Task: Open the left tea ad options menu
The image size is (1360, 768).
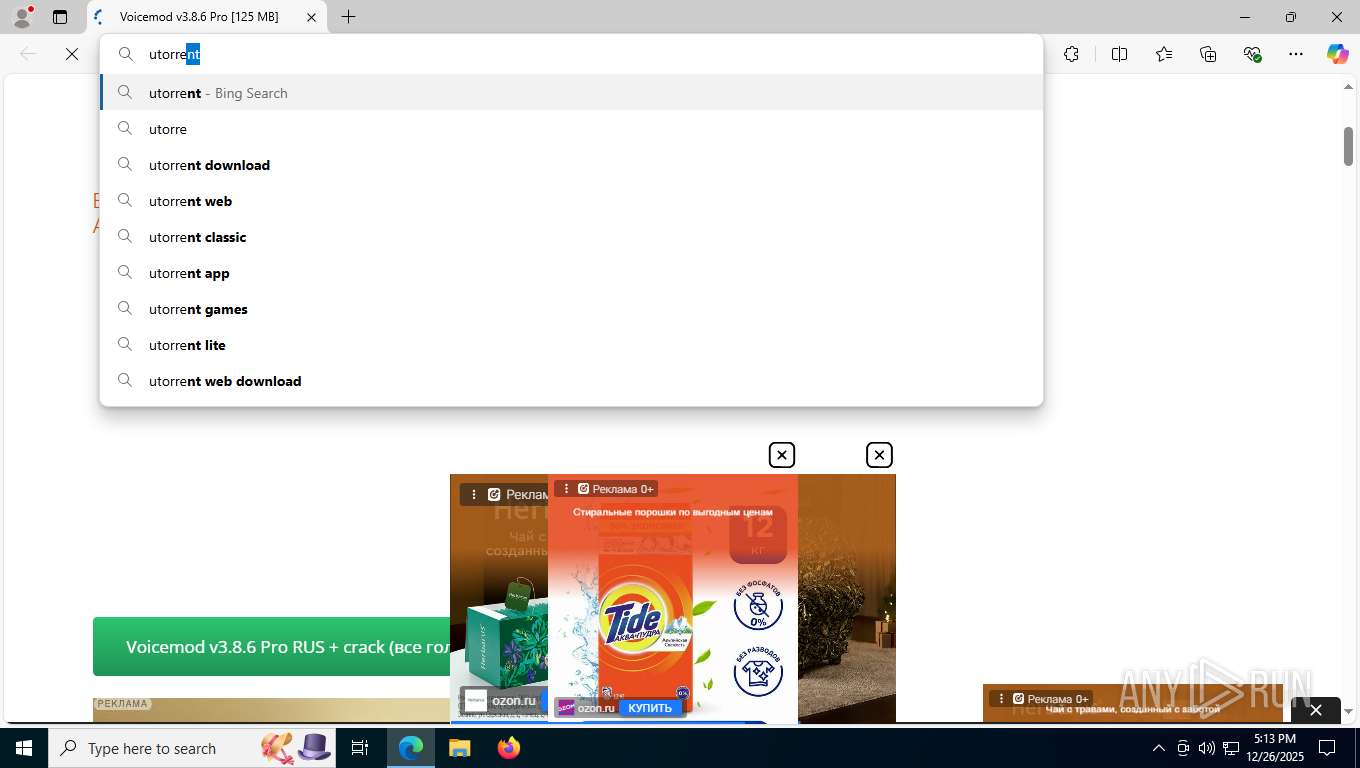Action: point(474,494)
